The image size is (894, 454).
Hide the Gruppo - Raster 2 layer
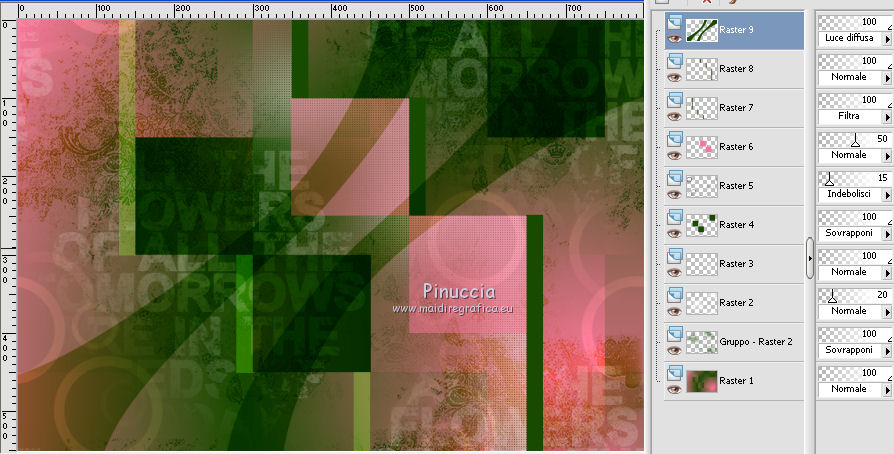click(x=674, y=351)
